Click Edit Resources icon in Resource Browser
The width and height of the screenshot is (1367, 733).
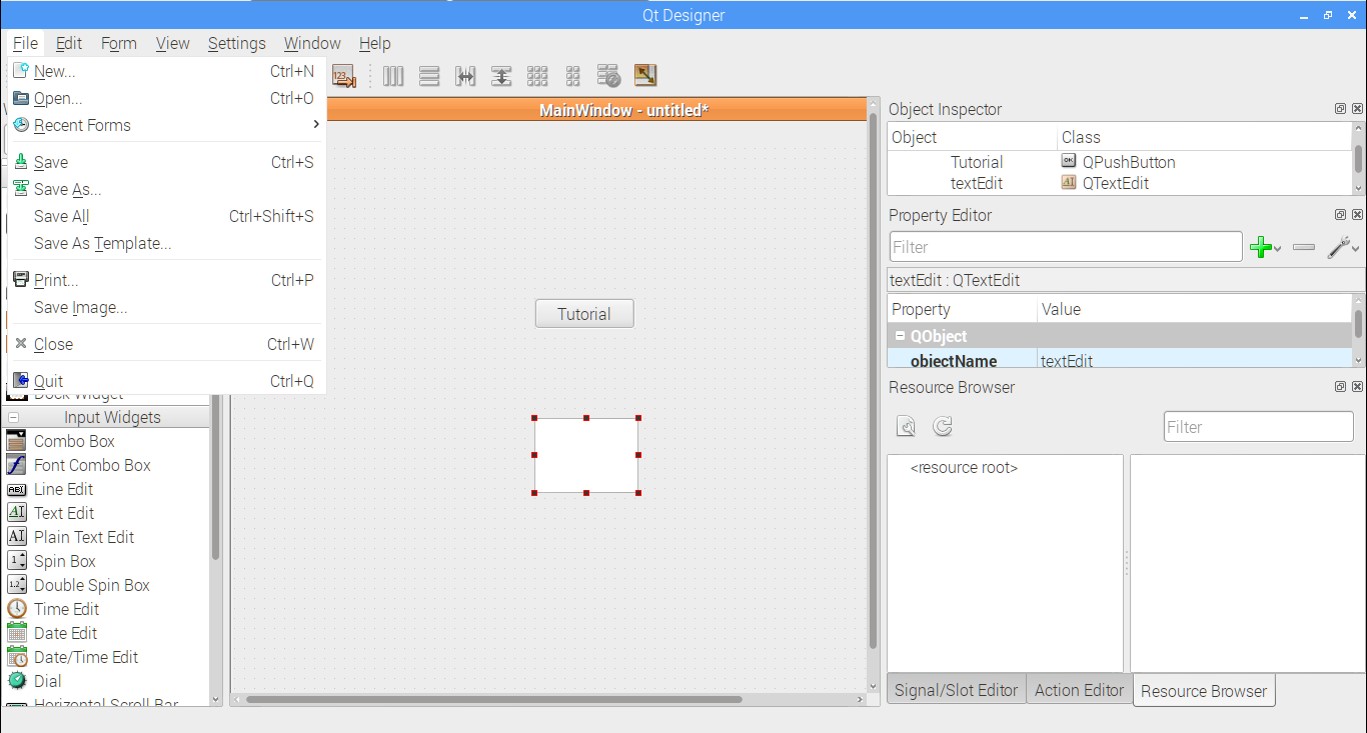pos(906,427)
